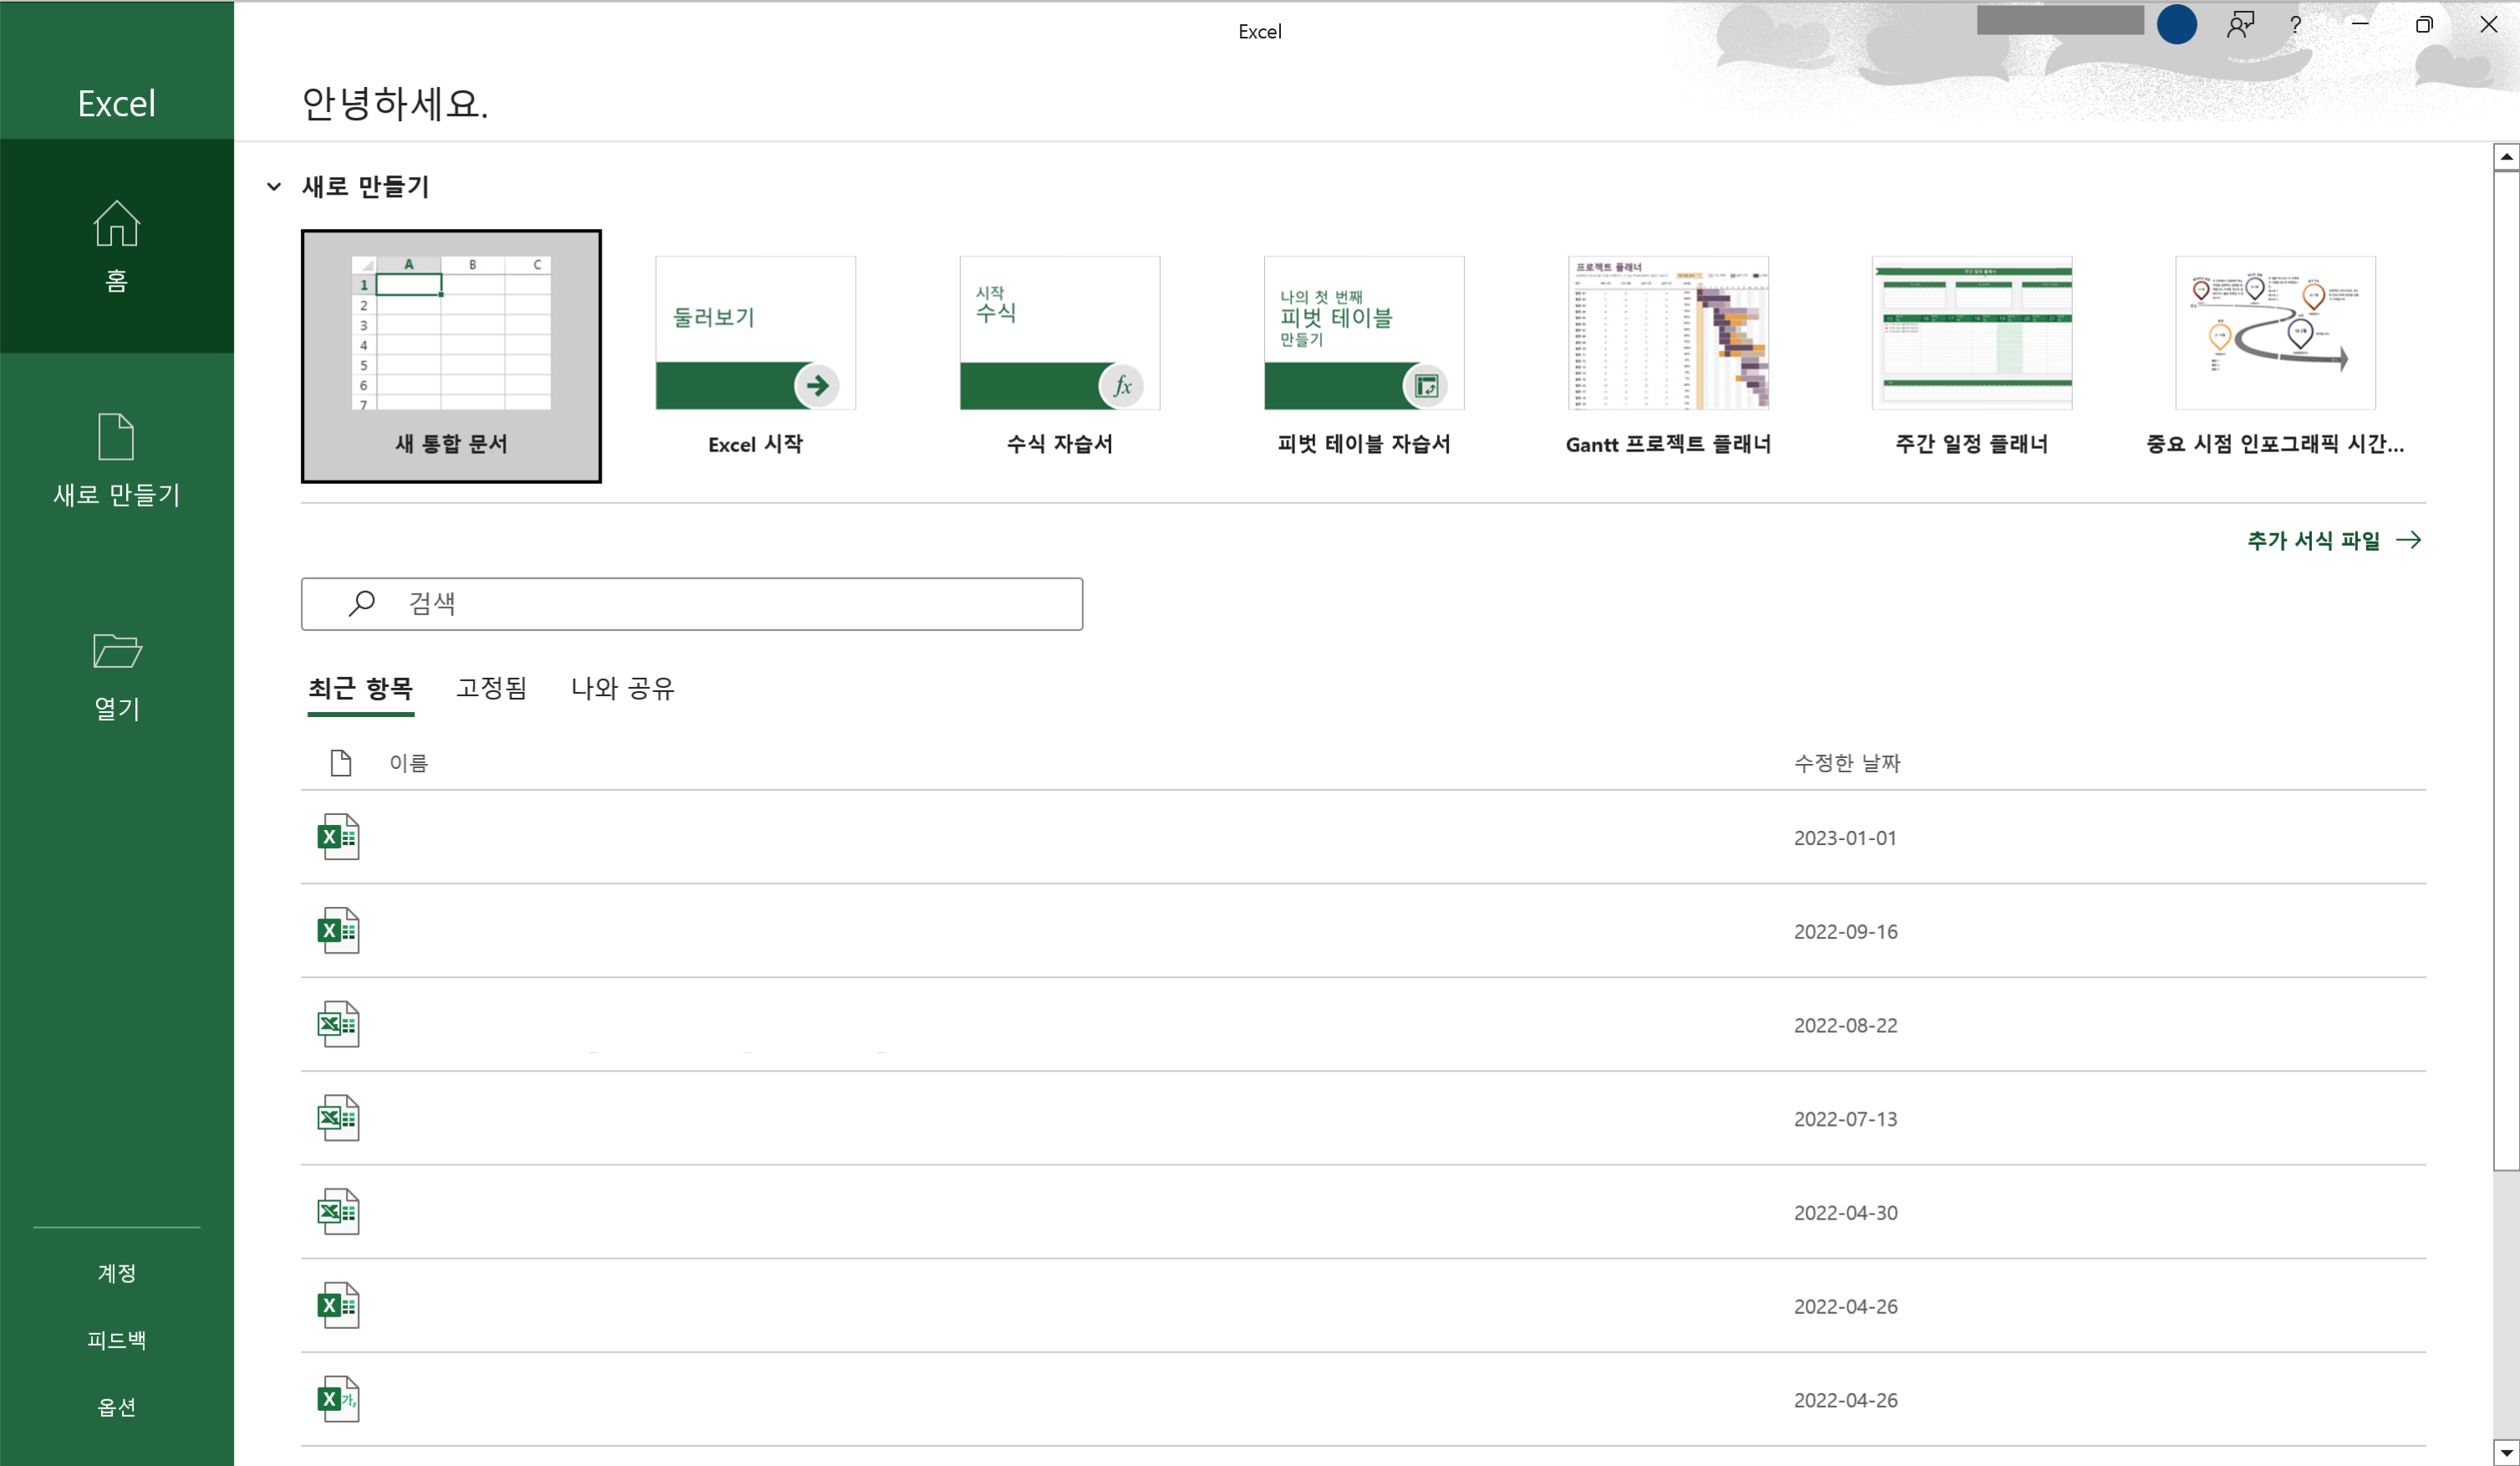The width and height of the screenshot is (2520, 1466).
Task: Click the fx icon in 수식 template
Action: point(1122,386)
